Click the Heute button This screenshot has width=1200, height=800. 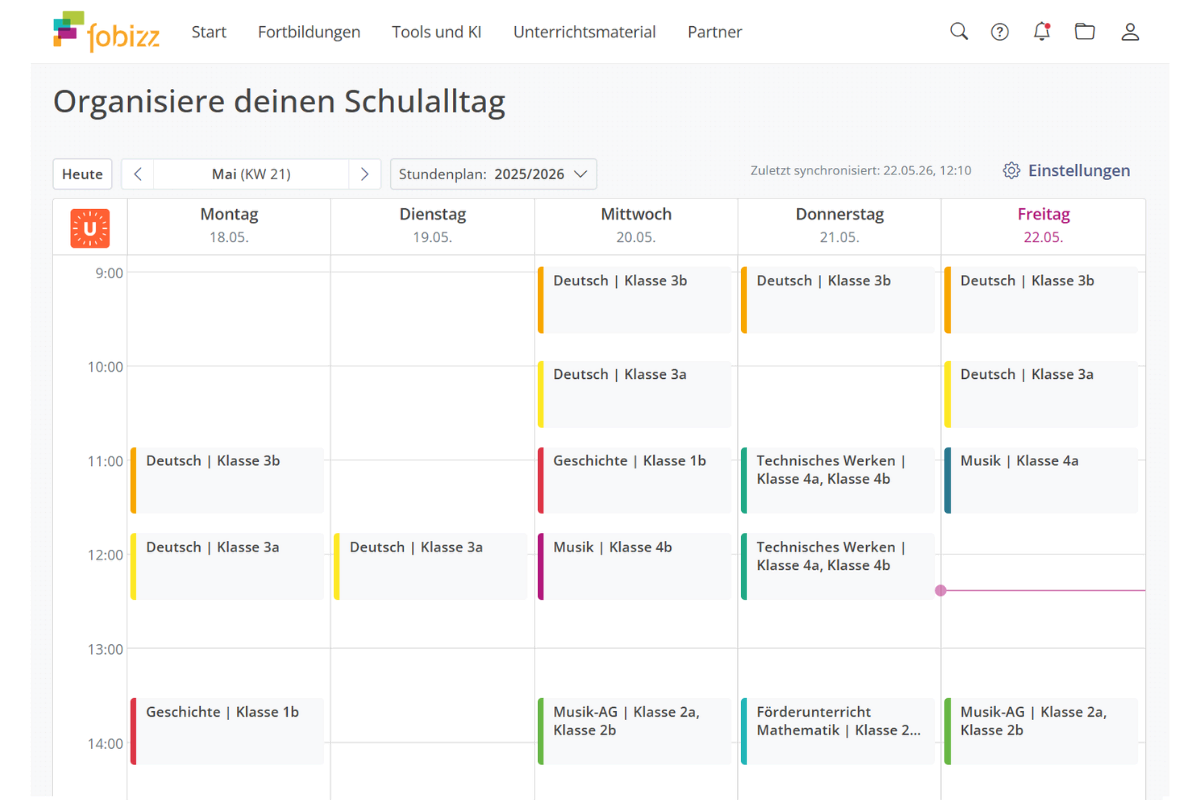82,174
